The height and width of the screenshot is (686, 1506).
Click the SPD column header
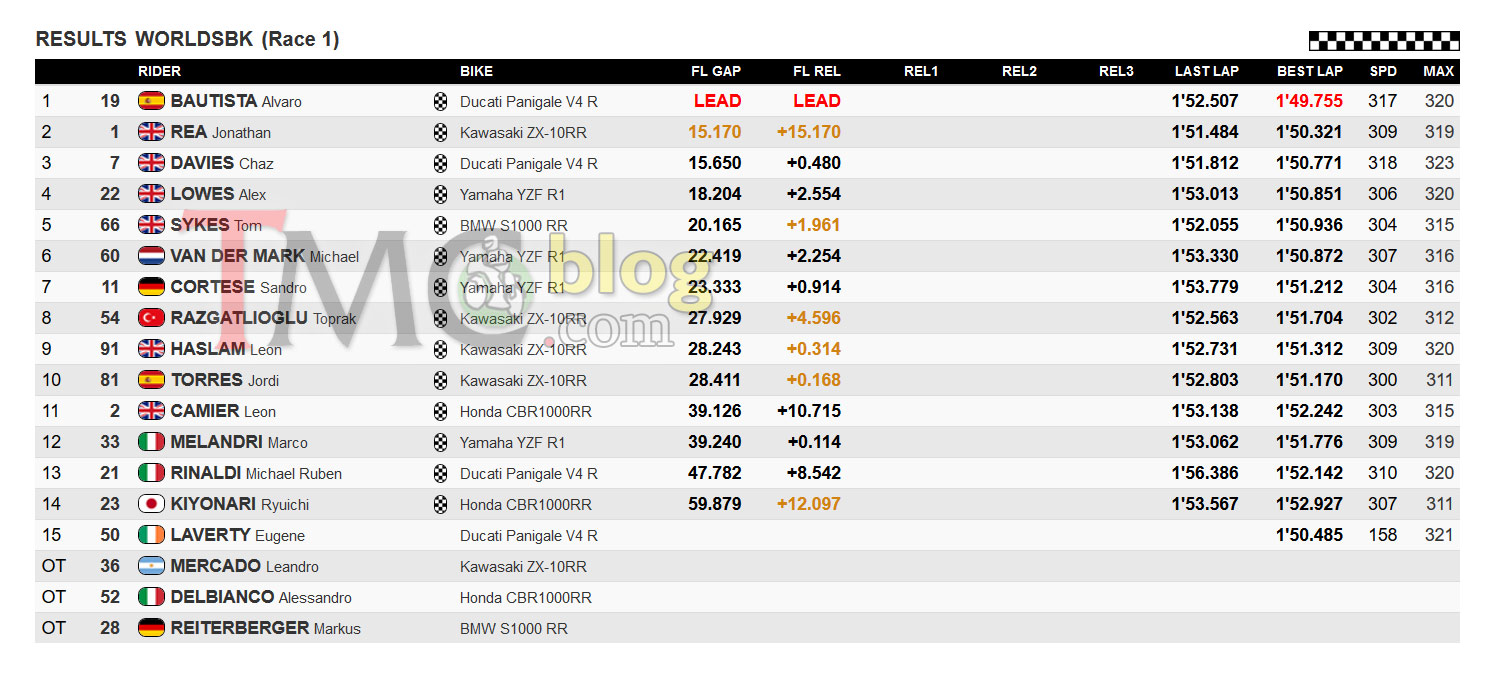pos(1384,71)
